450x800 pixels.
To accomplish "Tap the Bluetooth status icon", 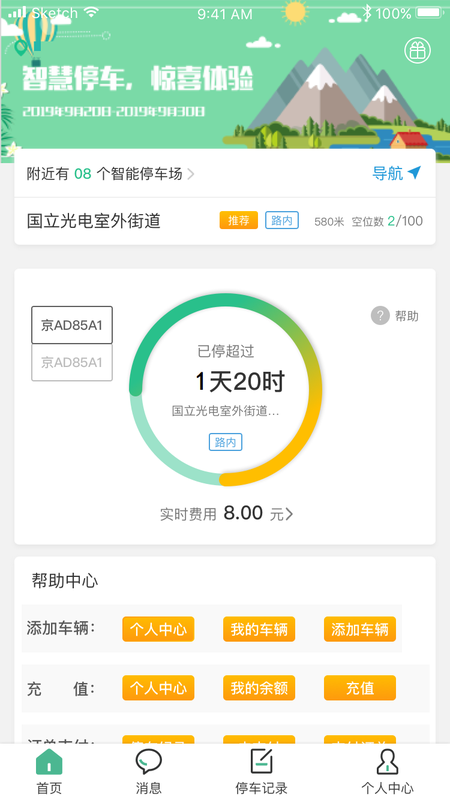I will pyautogui.click(x=367, y=13).
